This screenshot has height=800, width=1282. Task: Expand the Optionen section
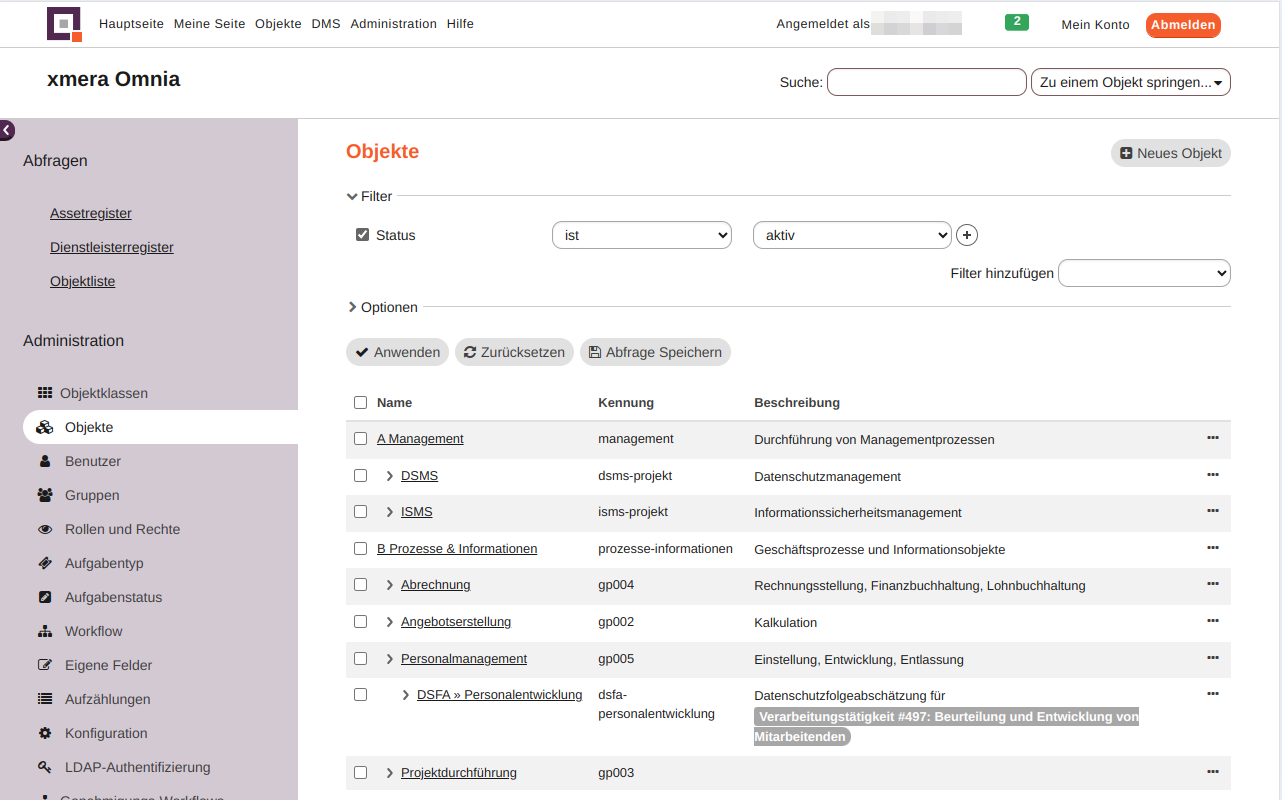pos(382,307)
